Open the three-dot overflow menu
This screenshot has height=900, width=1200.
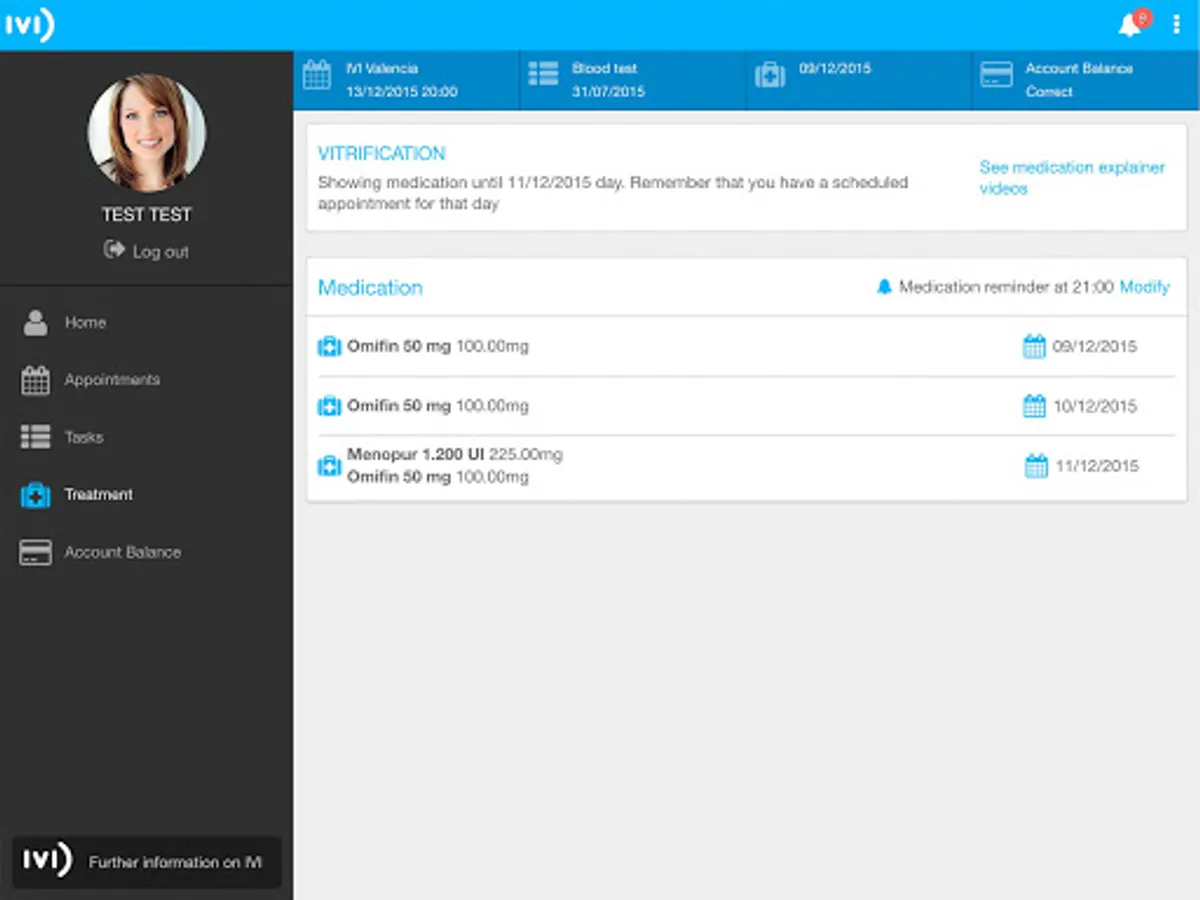(1176, 24)
